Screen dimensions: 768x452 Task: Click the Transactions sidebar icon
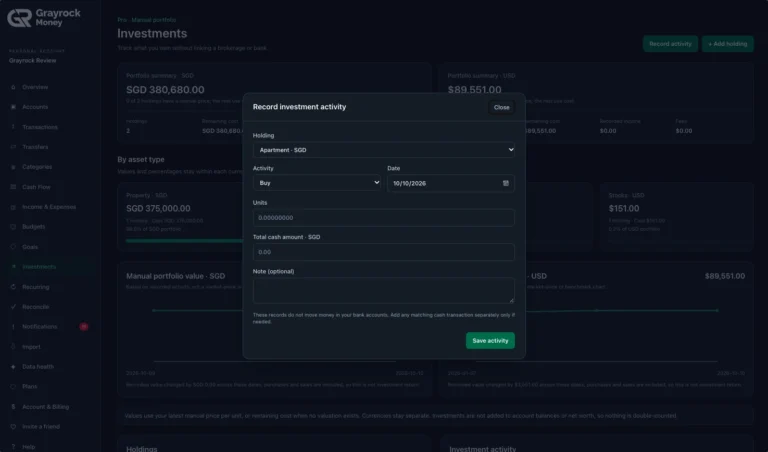[13, 127]
